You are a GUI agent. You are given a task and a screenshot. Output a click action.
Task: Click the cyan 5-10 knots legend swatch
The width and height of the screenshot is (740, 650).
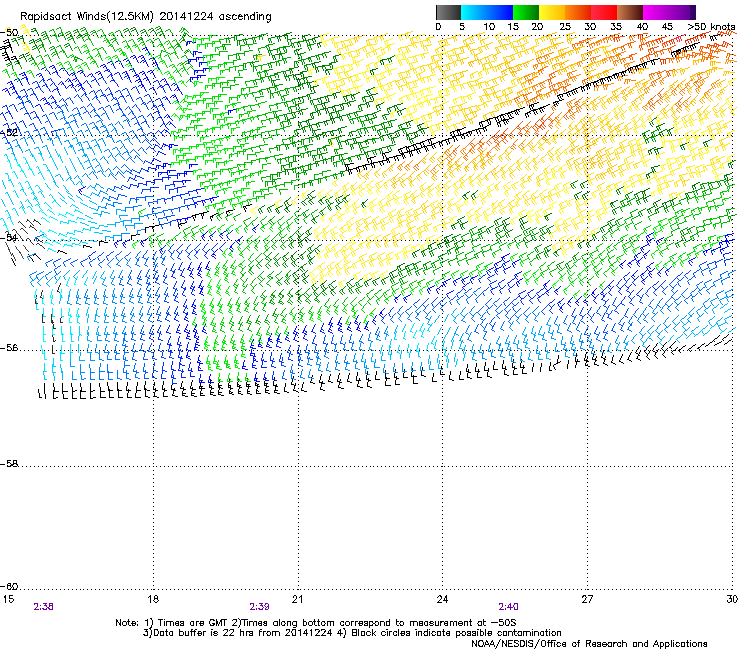point(474,12)
